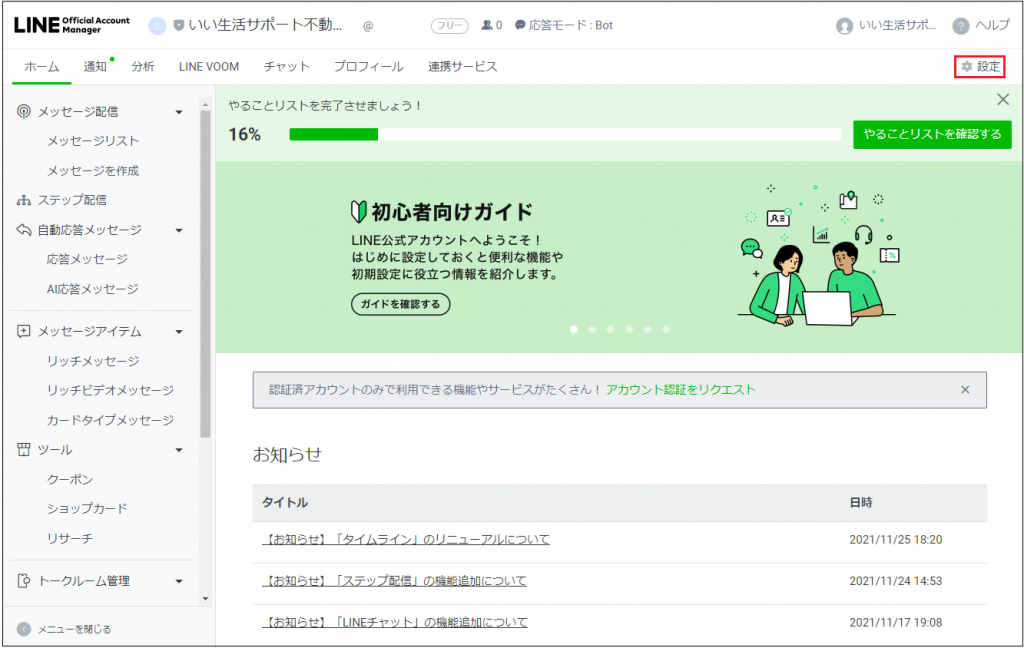This screenshot has height=648, width=1024.
Task: Click the メッセージ配信 broadcast icon
Action: tap(24, 112)
